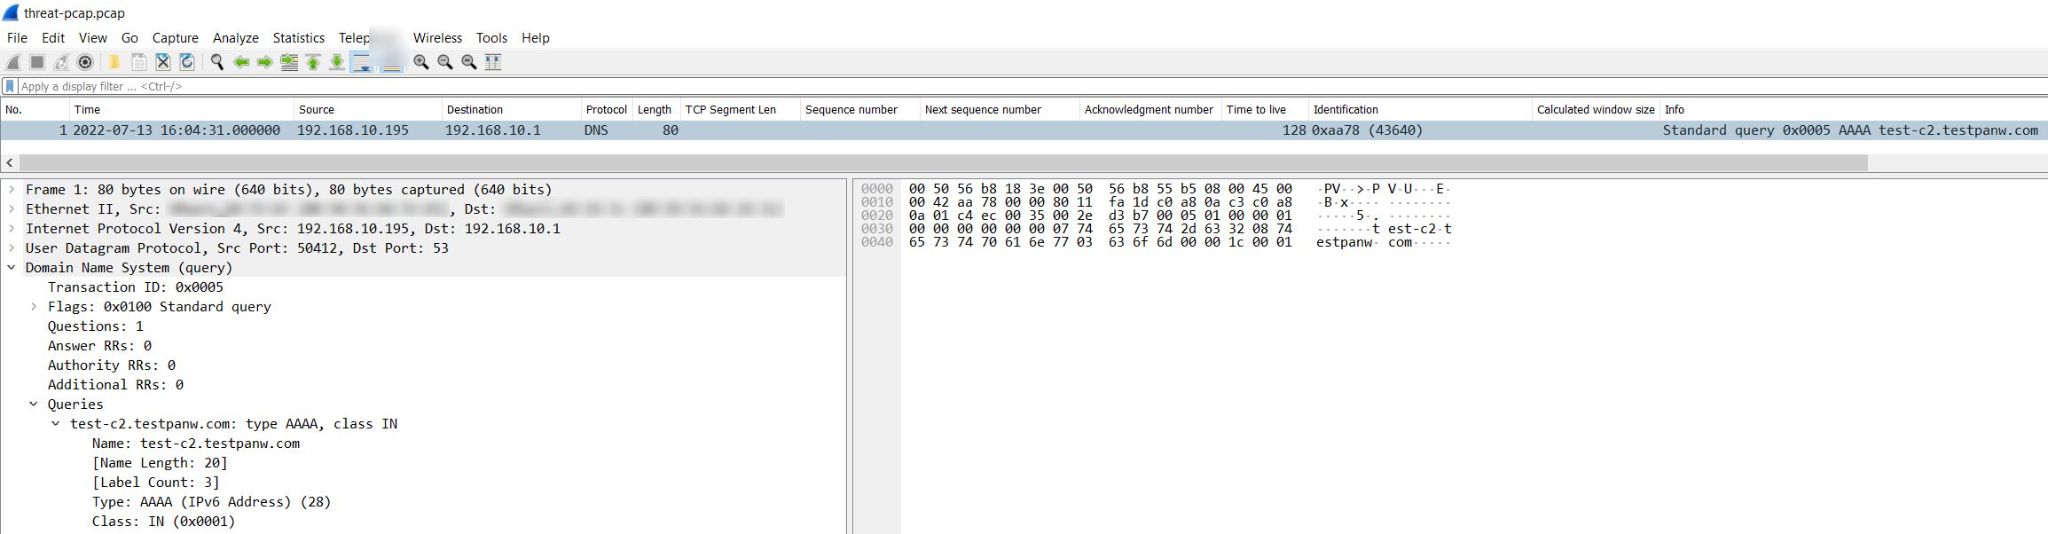
Task: Select Transaction ID: 0x0005 line
Action: [x=136, y=287]
